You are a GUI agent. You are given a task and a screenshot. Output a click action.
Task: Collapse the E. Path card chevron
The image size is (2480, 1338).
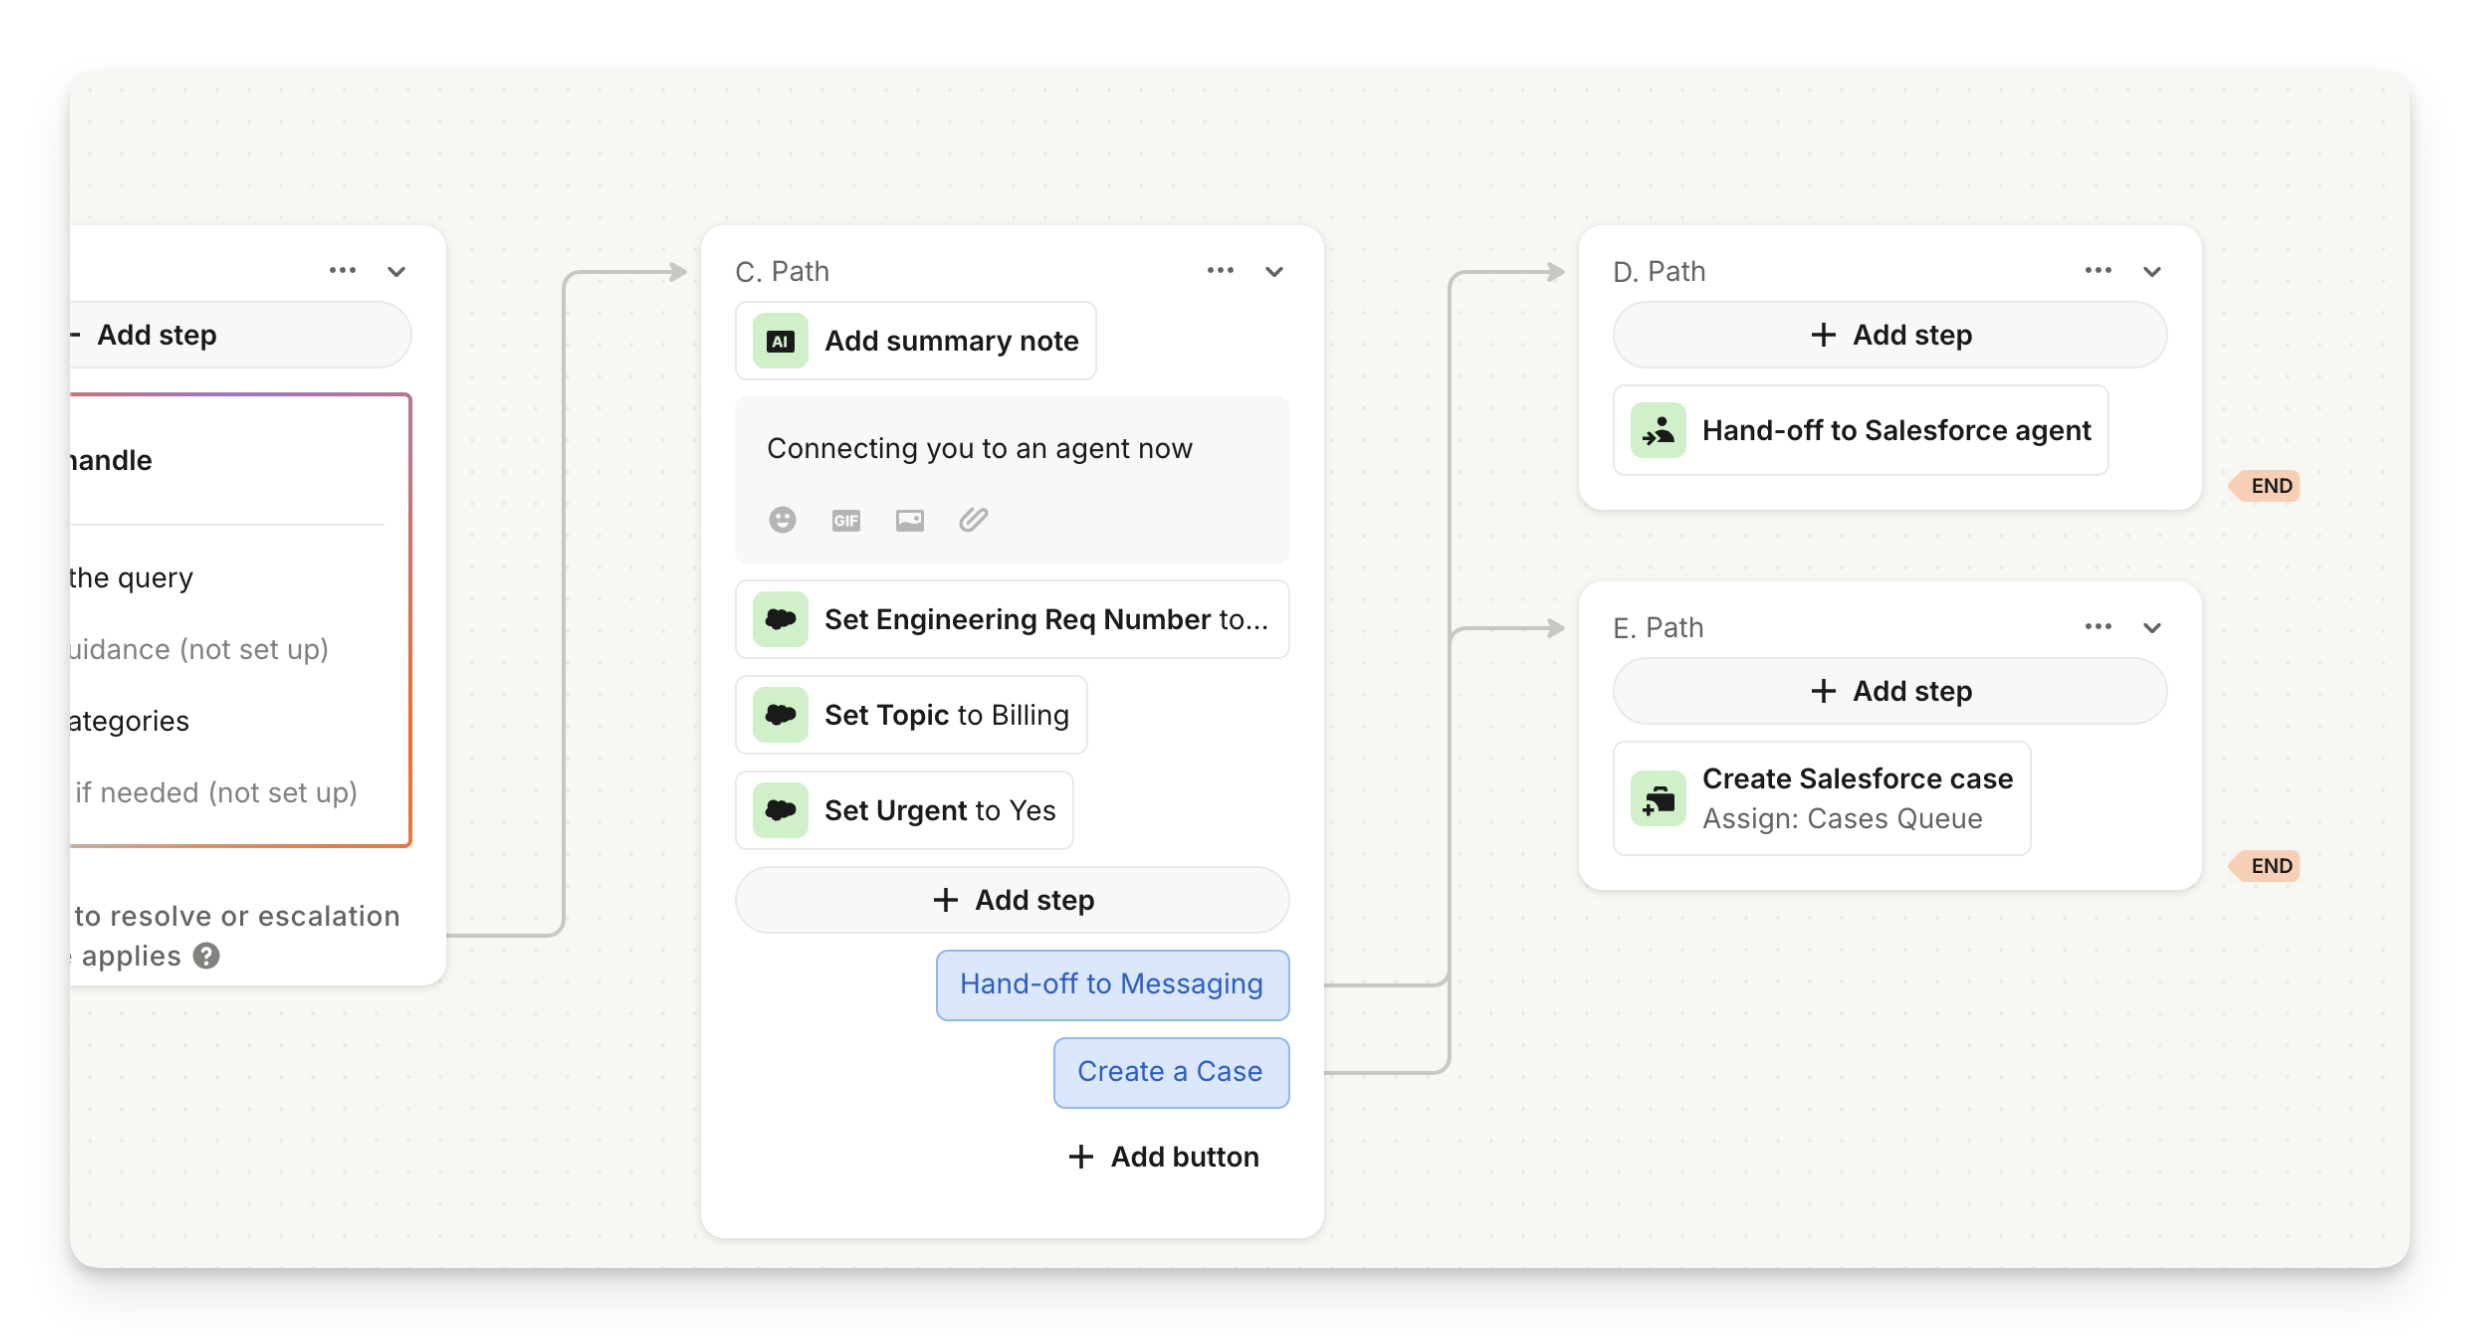pyautogui.click(x=2152, y=628)
